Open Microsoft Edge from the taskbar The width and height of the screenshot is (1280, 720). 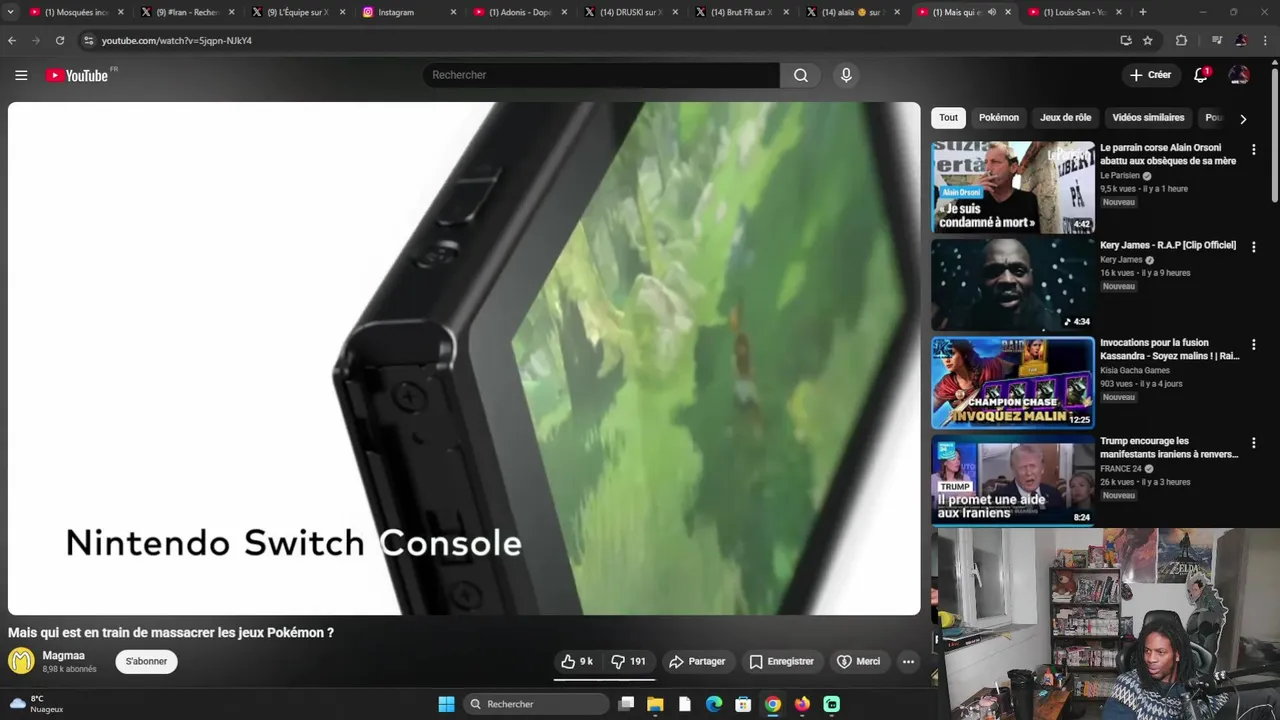pos(714,704)
